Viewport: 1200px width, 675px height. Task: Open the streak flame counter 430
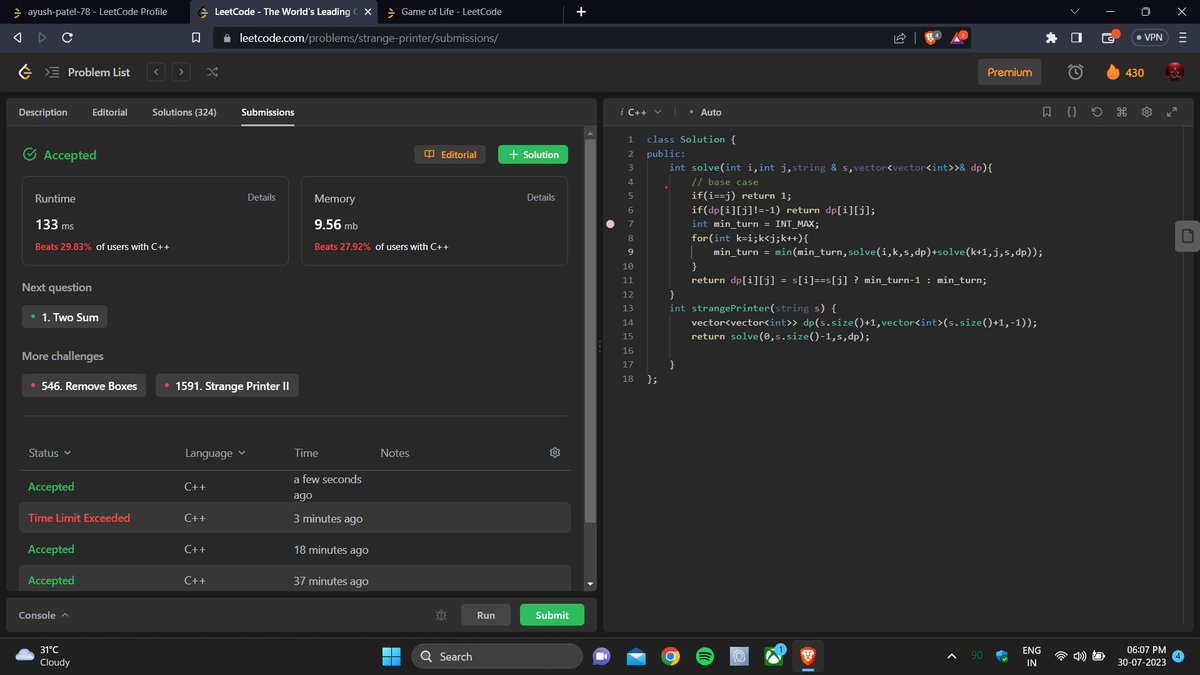coord(1124,72)
